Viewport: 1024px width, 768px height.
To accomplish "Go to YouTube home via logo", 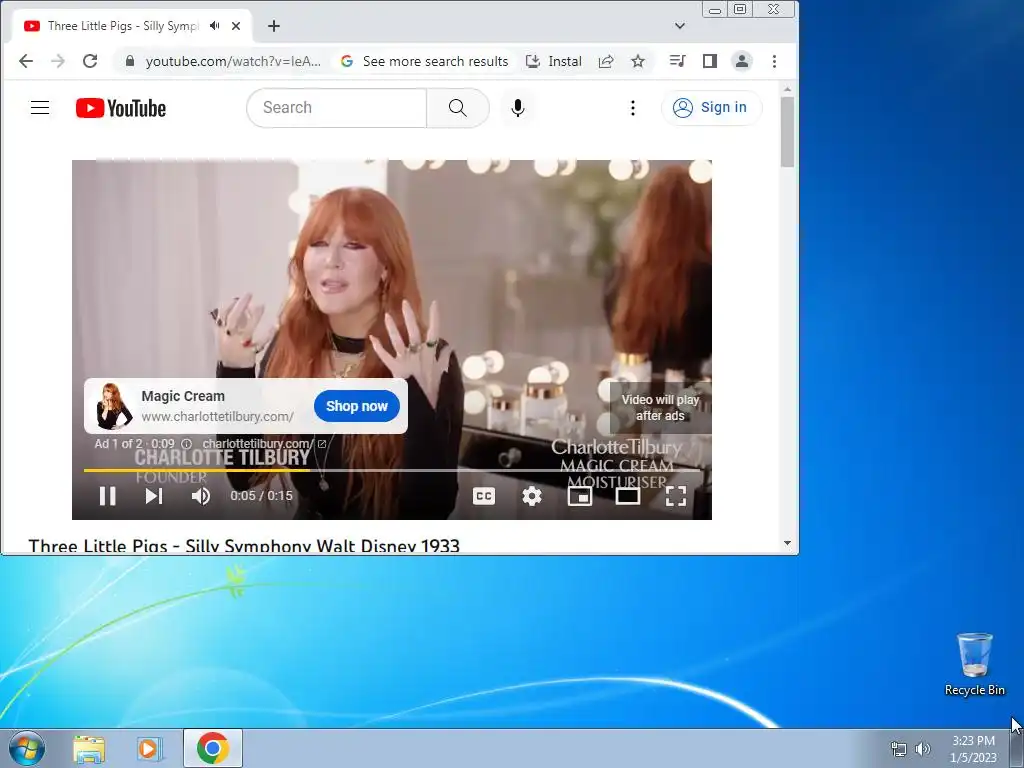I will [x=121, y=108].
